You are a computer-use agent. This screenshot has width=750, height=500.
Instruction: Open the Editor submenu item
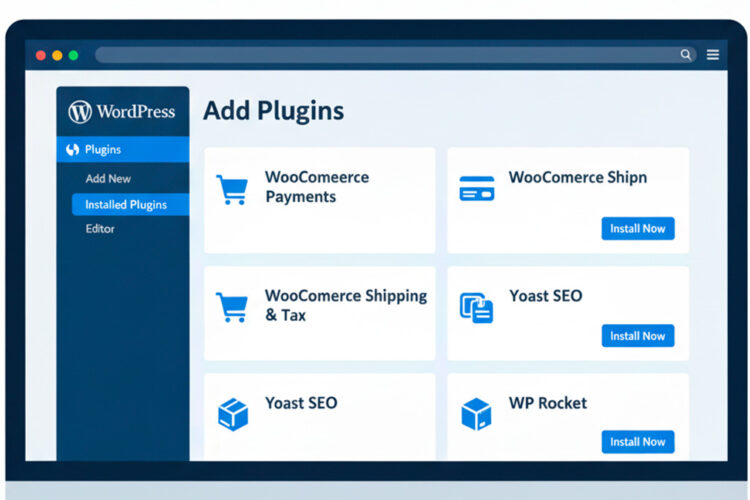click(x=100, y=229)
